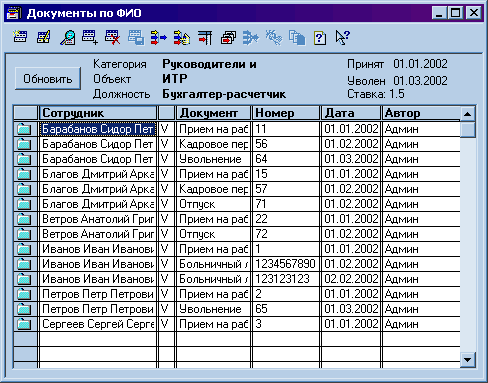Open folder icon of first Барабанов row

[24, 129]
